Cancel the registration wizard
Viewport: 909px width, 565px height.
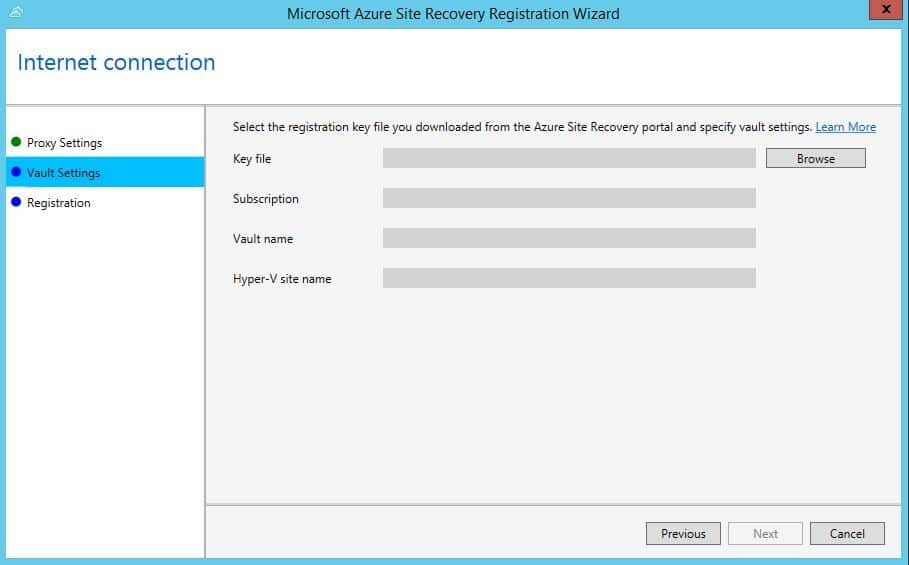coord(846,534)
